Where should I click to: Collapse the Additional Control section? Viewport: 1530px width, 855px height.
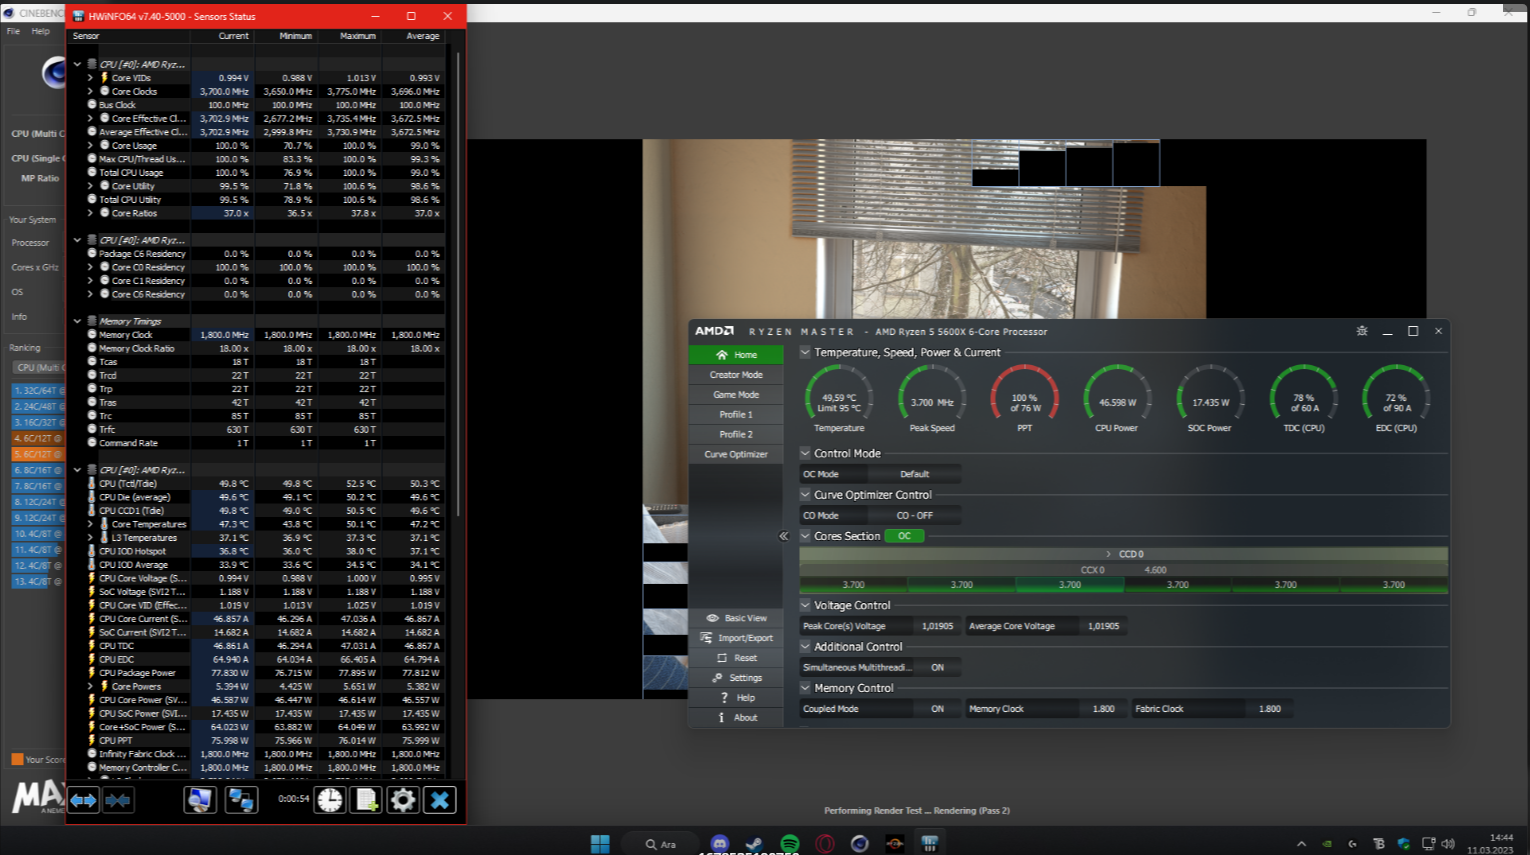(x=805, y=646)
